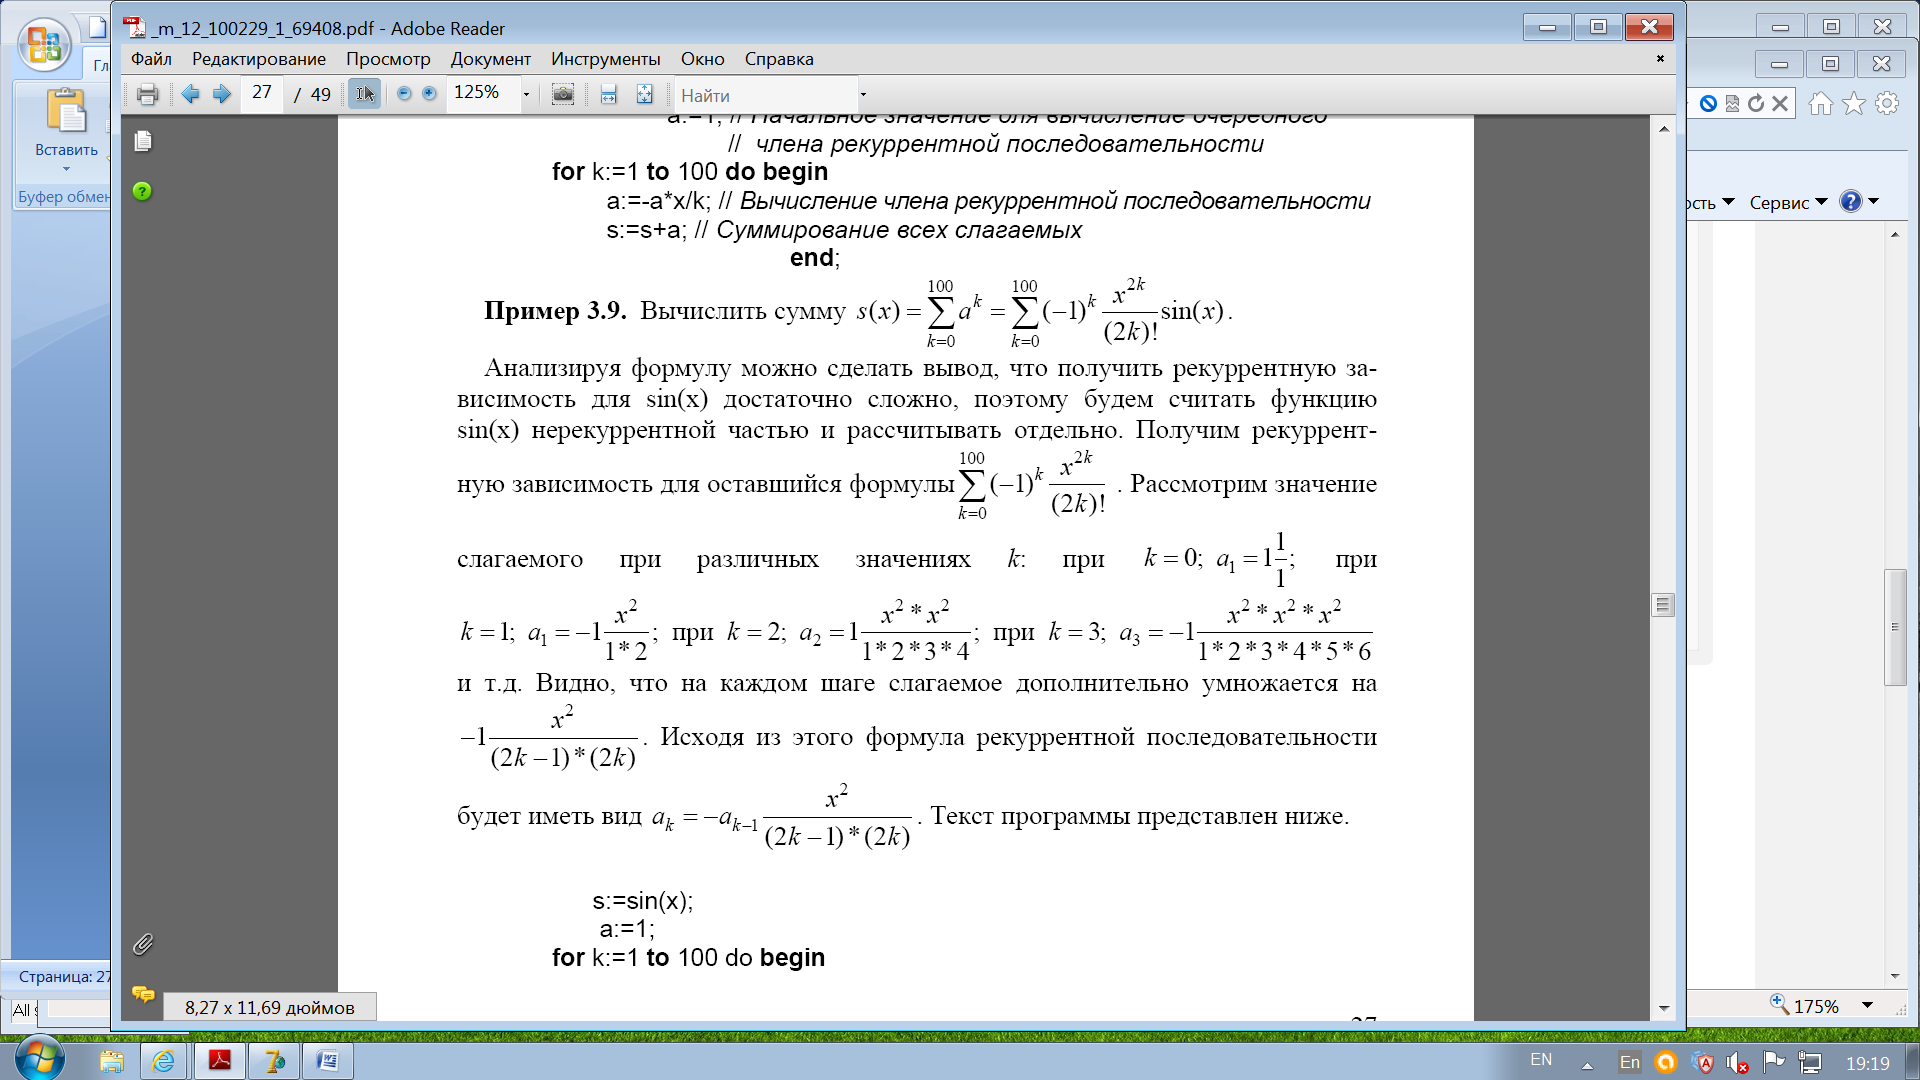This screenshot has height=1080, width=1920.
Task: Click the browser scrollbar thumb
Action: click(x=1895, y=627)
